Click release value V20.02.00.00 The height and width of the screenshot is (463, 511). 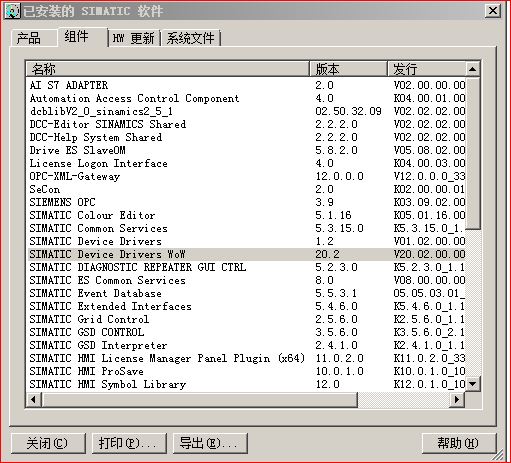pyautogui.click(x=429, y=254)
